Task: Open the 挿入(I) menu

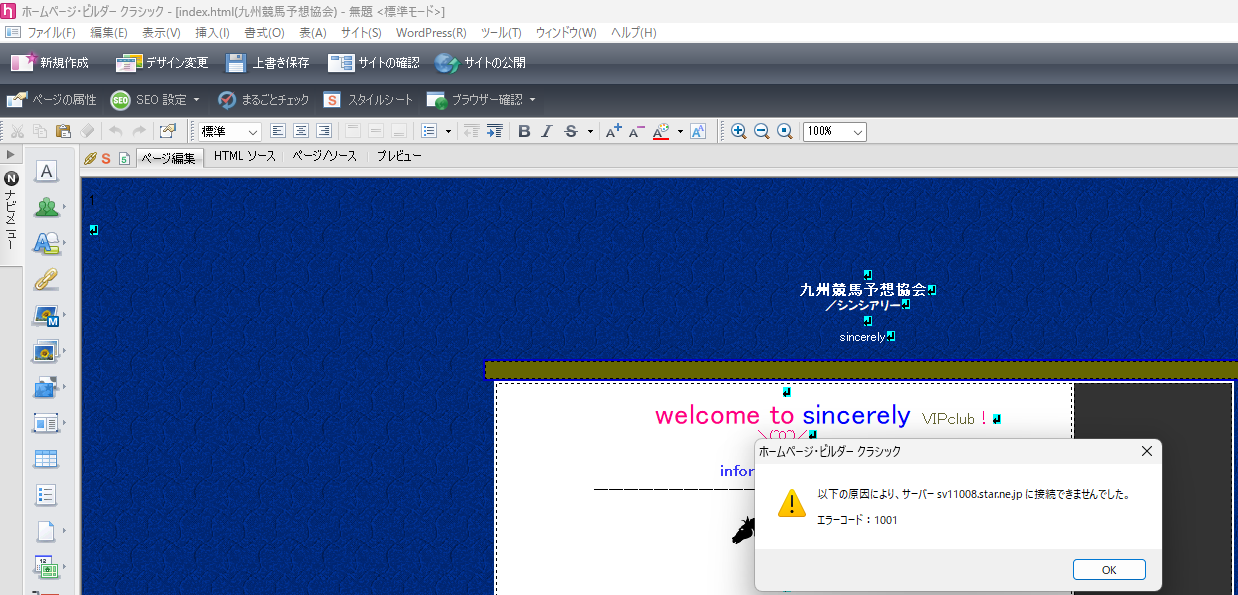Action: tap(212, 33)
